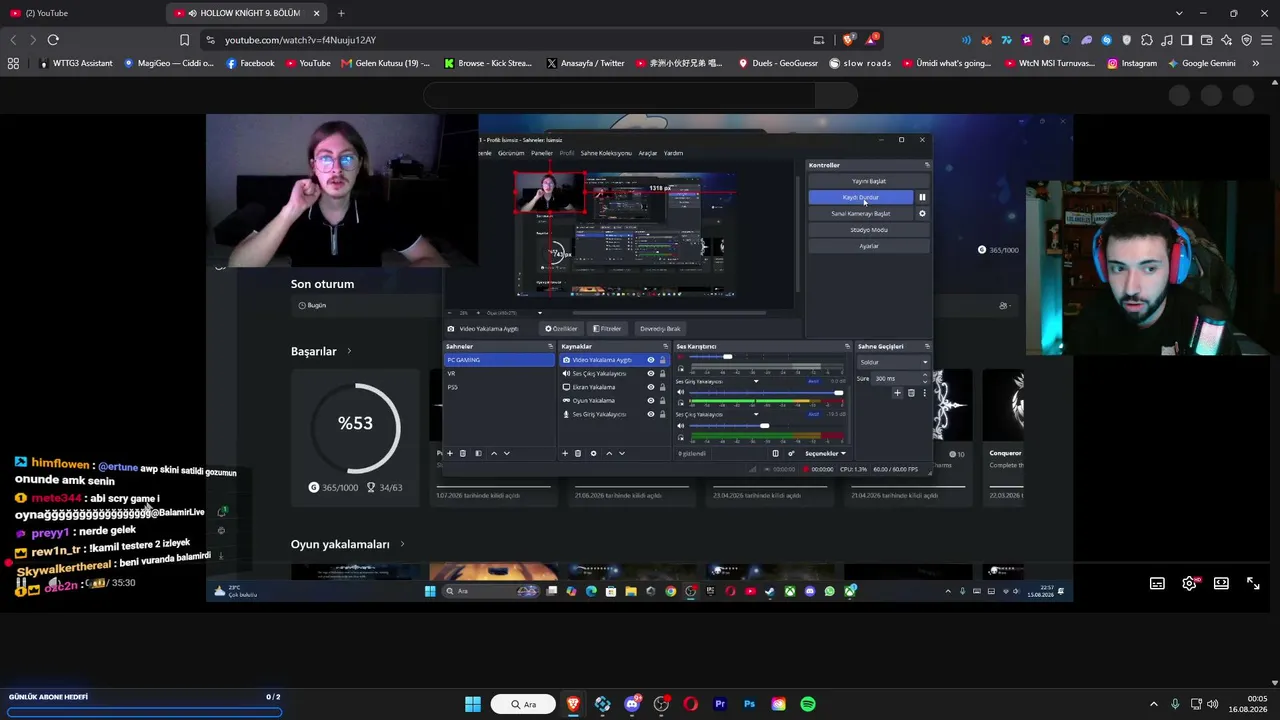Click the trash icon under the Kaynaklar list

(579, 453)
